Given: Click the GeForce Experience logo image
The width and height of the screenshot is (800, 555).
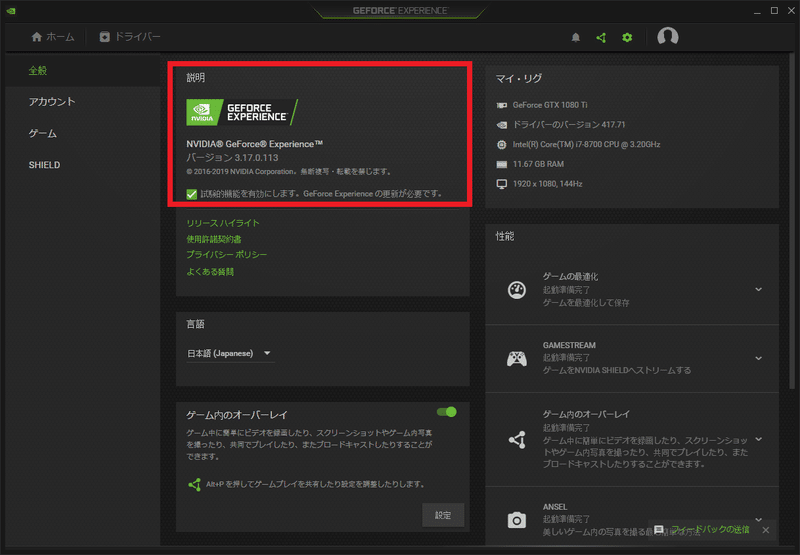Looking at the screenshot, I should (242, 112).
